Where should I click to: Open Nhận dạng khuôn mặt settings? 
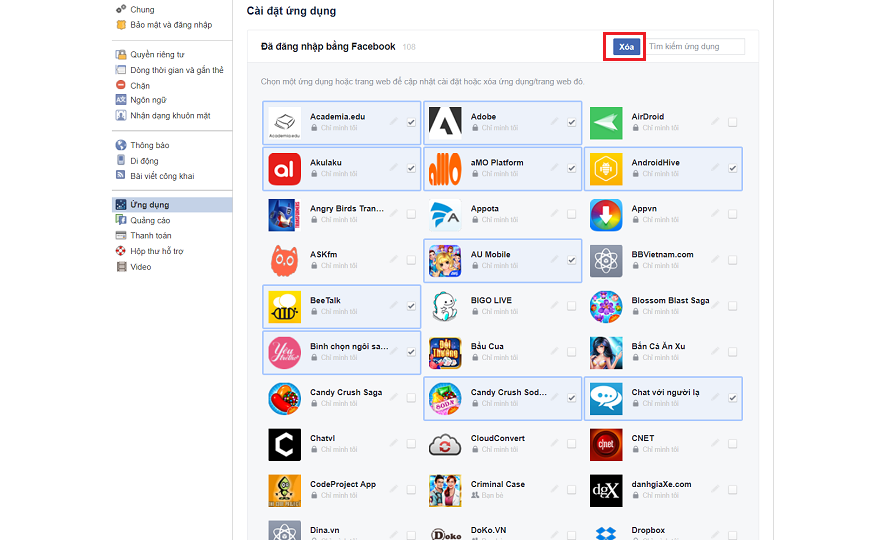pyautogui.click(x=172, y=116)
